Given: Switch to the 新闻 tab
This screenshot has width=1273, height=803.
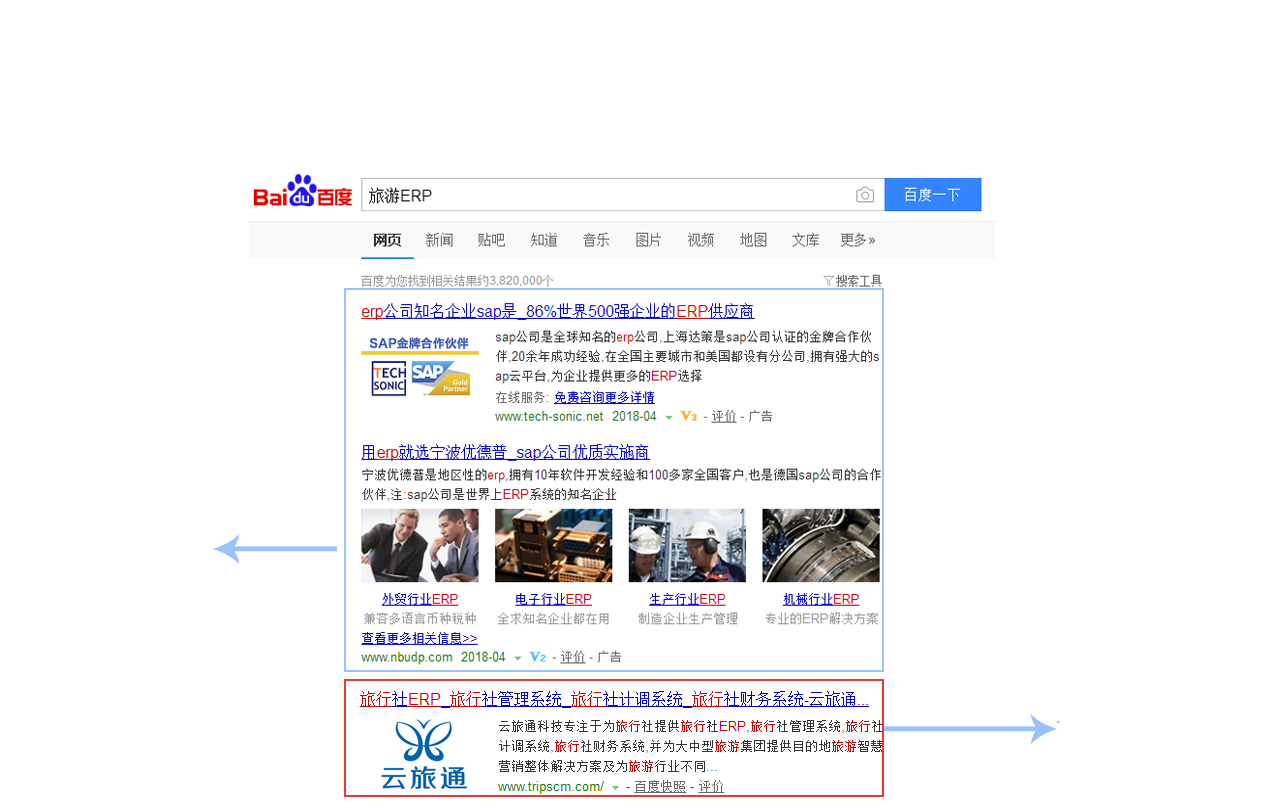Looking at the screenshot, I should pos(439,240).
